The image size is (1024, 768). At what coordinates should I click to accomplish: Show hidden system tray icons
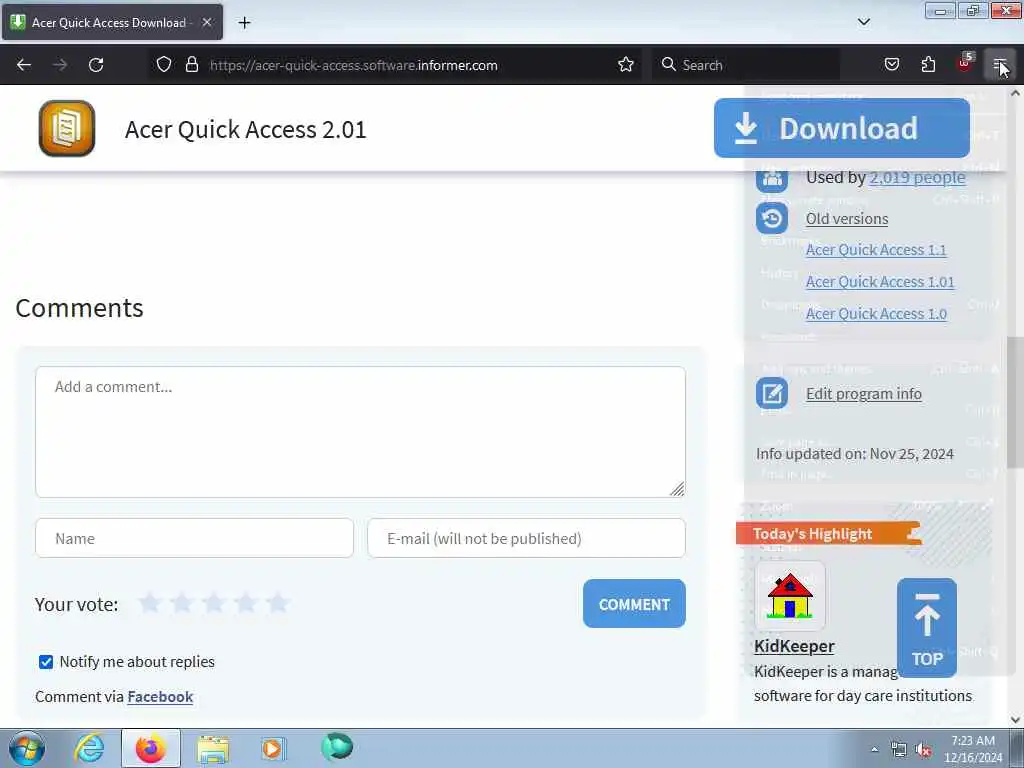coord(874,749)
